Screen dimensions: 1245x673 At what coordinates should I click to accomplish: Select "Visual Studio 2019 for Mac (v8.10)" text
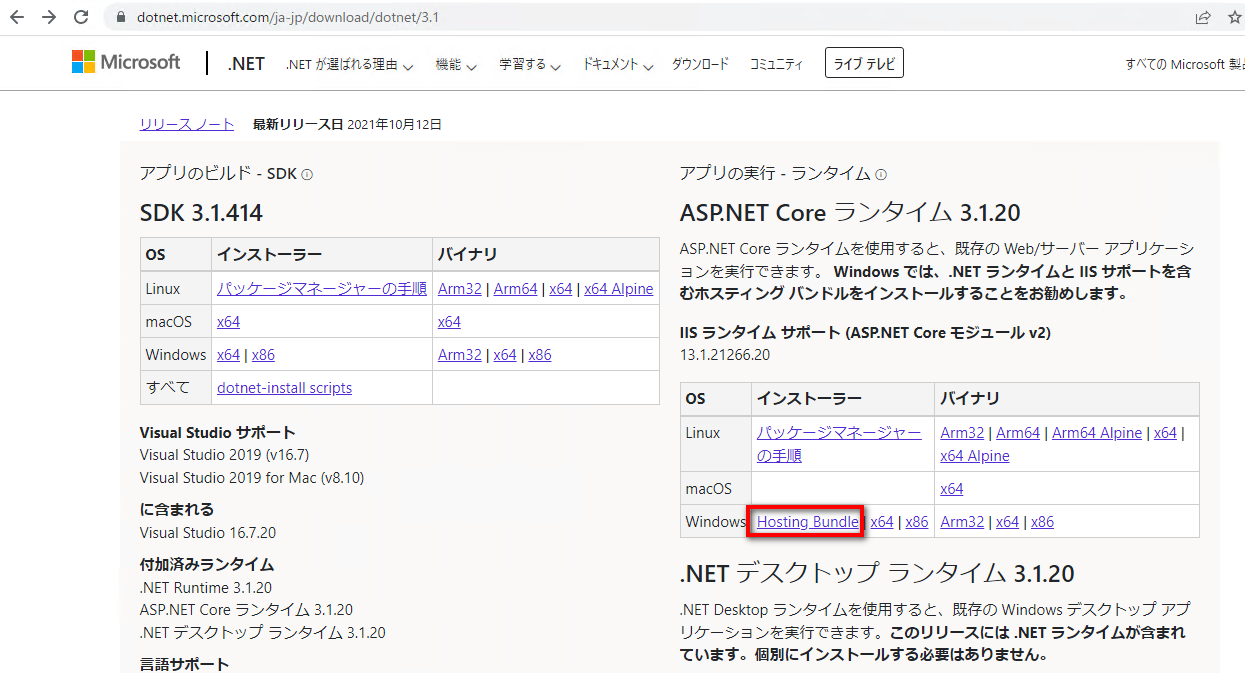tap(252, 478)
